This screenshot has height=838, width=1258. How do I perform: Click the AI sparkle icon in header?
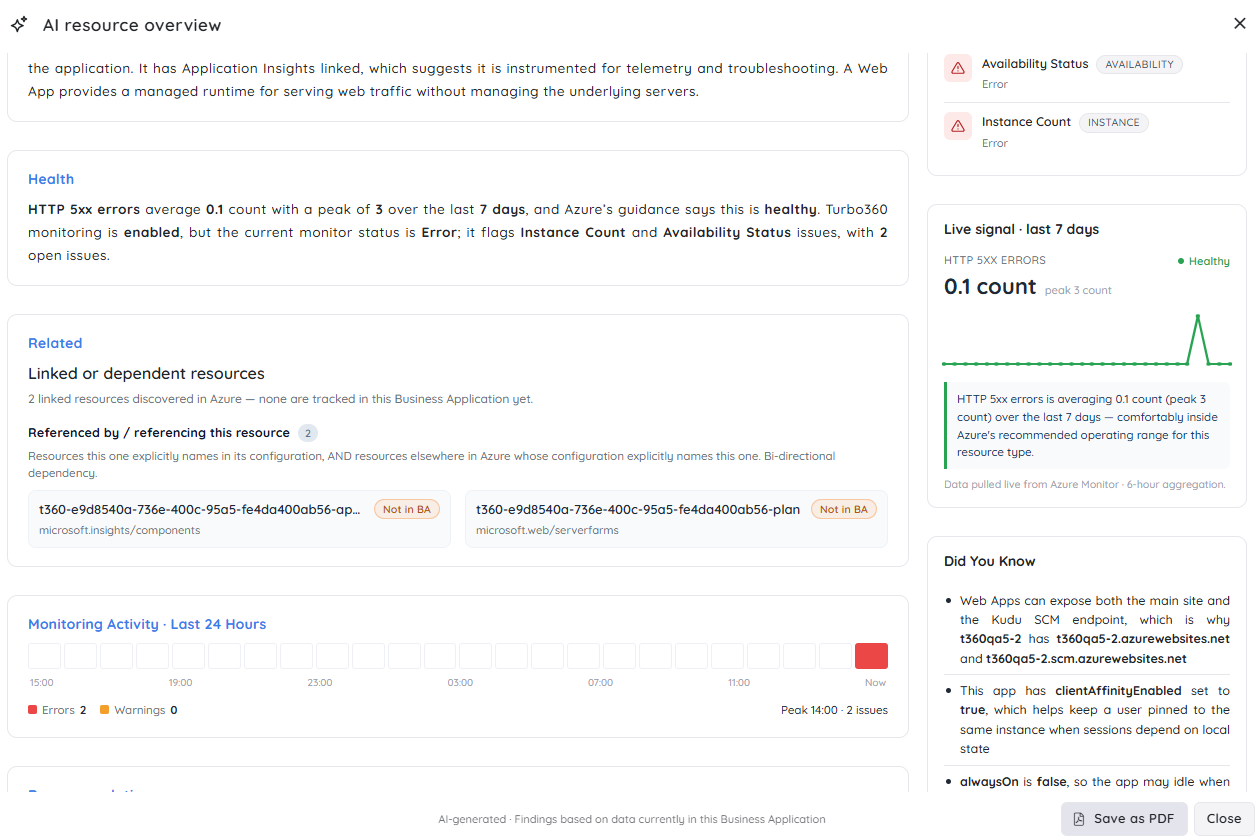[x=19, y=24]
